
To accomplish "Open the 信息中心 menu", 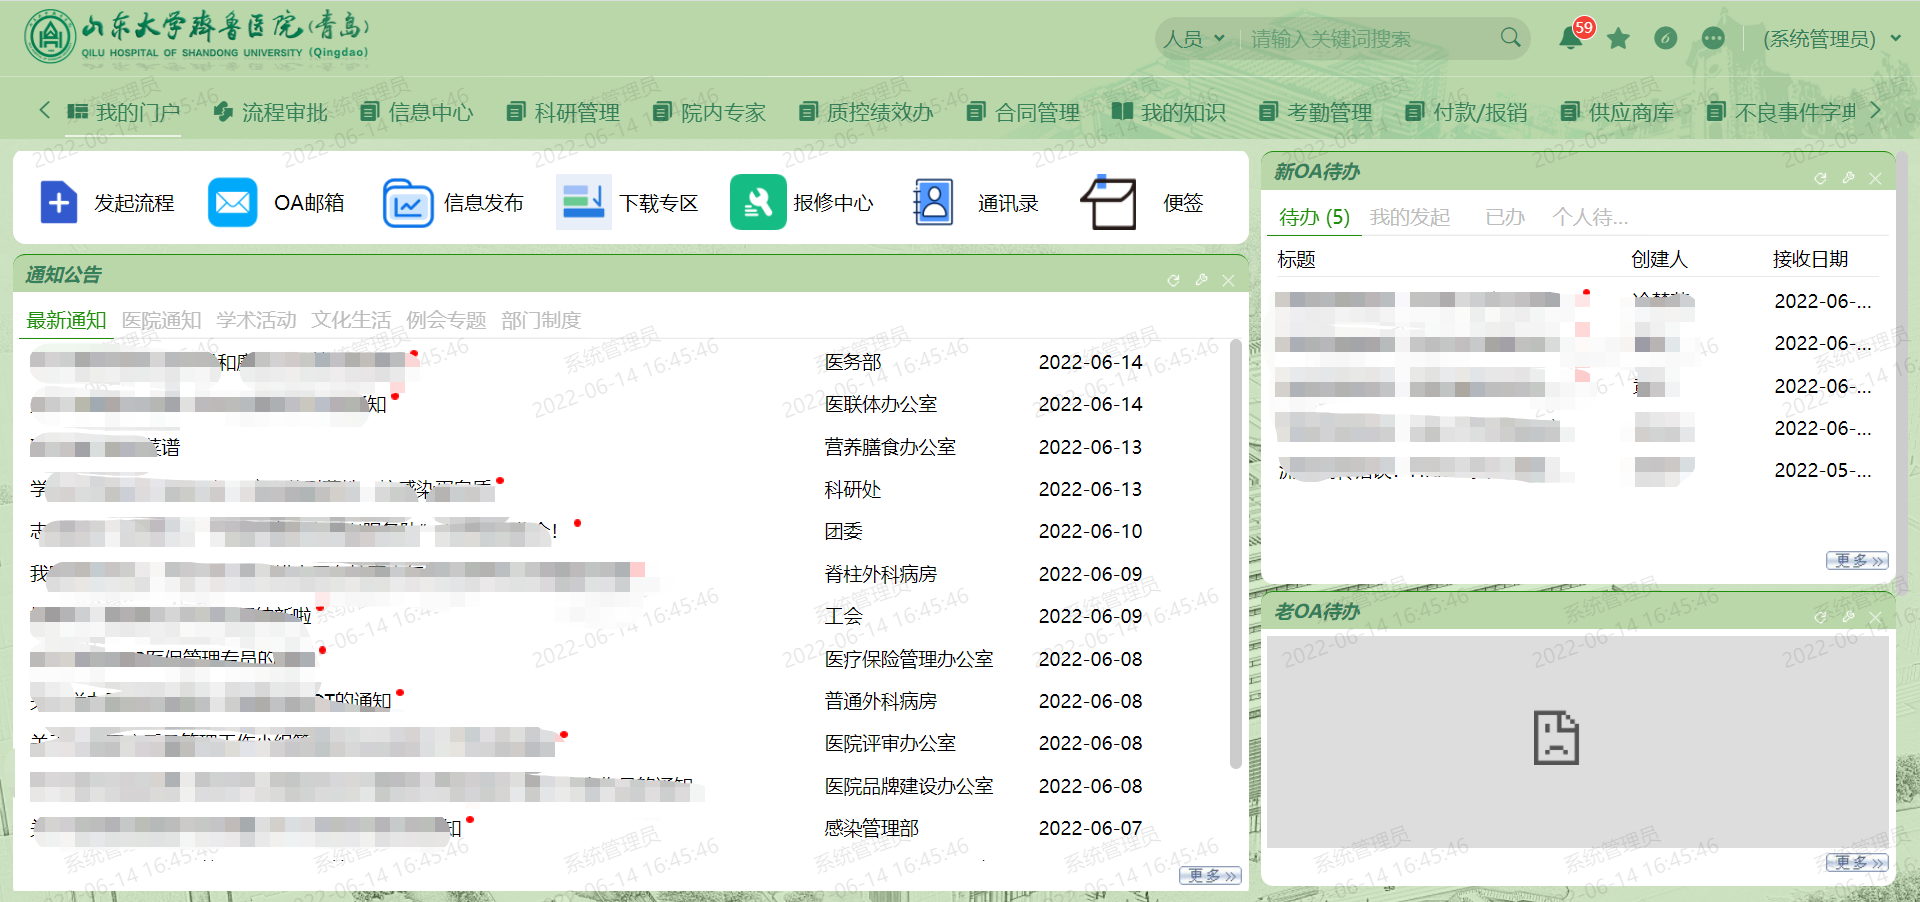I will pyautogui.click(x=417, y=112).
